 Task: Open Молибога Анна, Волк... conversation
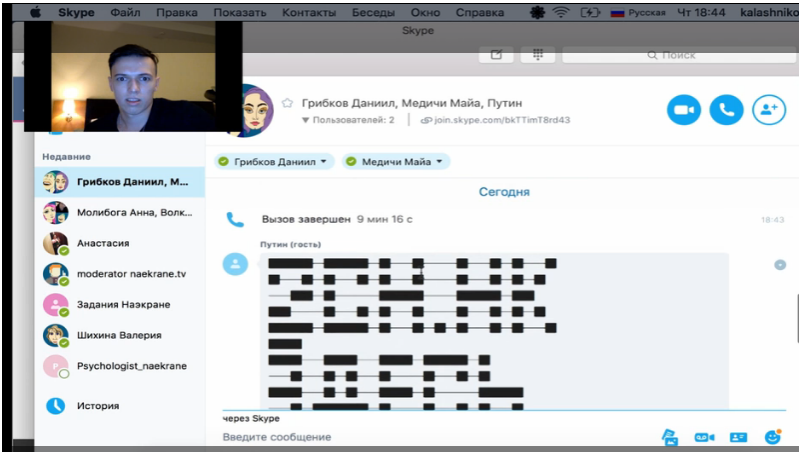pos(120,212)
